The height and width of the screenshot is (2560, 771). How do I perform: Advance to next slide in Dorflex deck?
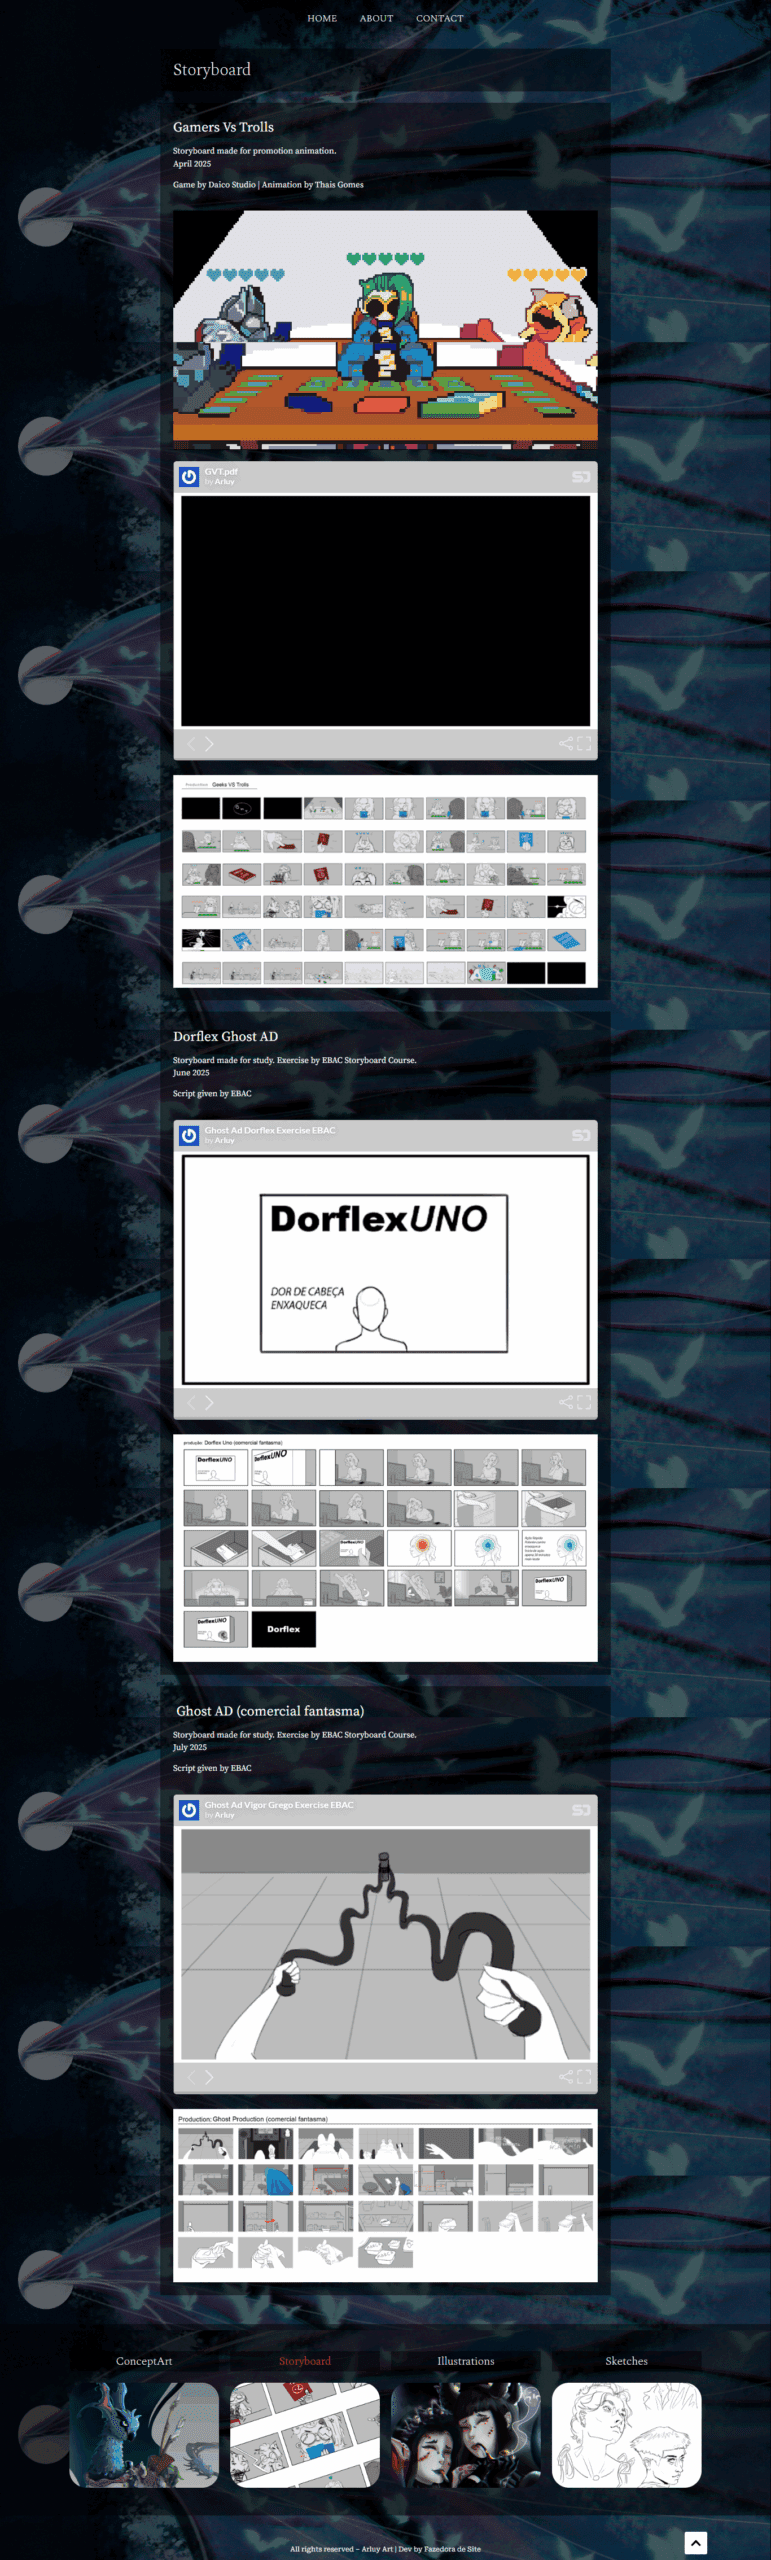[x=209, y=1403]
